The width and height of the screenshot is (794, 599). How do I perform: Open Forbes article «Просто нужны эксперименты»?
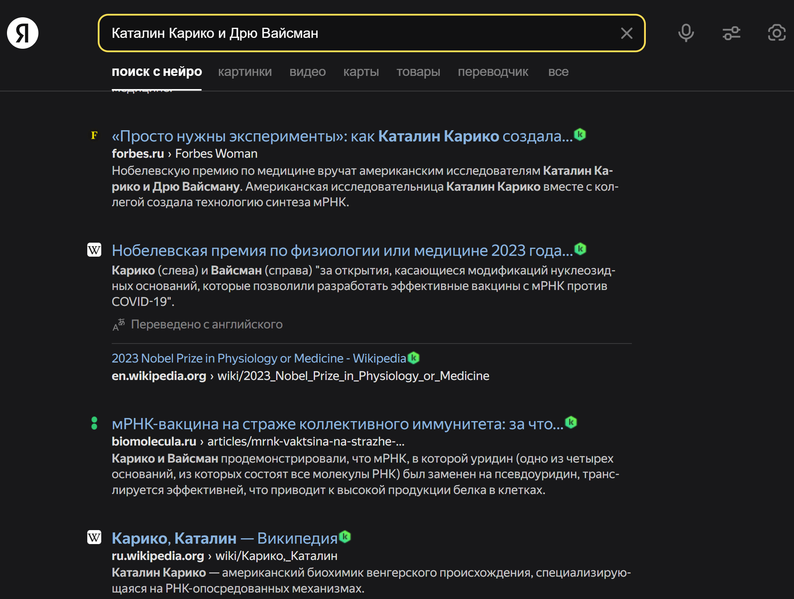click(x=342, y=136)
